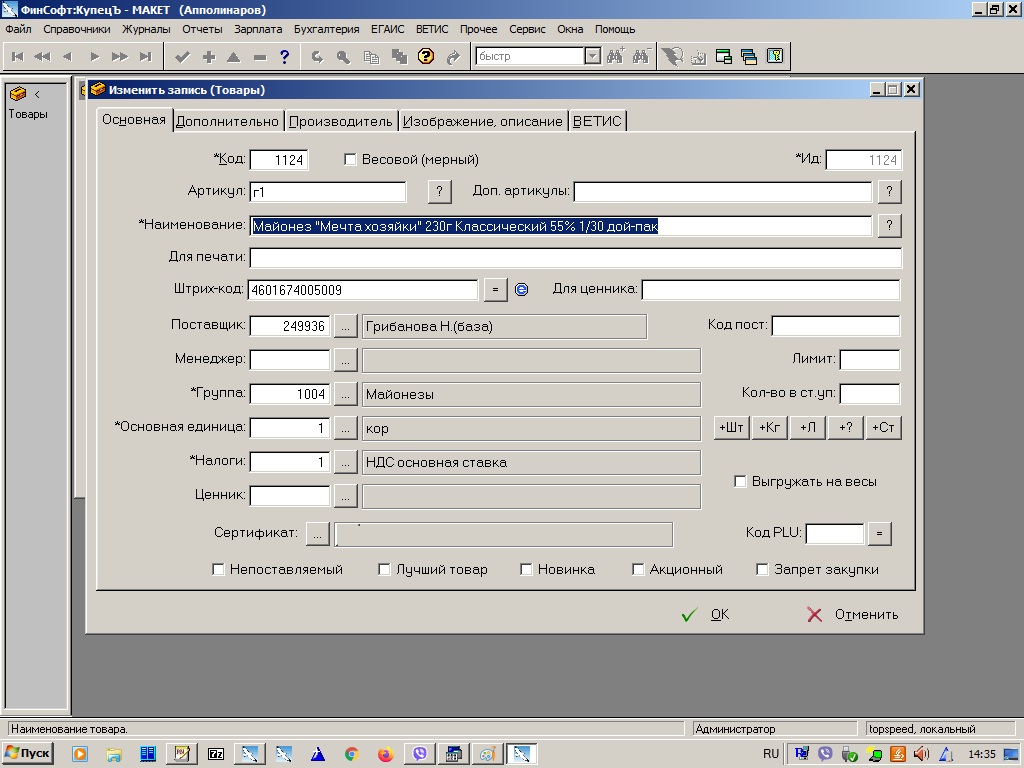The height and width of the screenshot is (768, 1024).
Task: Open Chrome from the taskbar
Action: [351, 754]
